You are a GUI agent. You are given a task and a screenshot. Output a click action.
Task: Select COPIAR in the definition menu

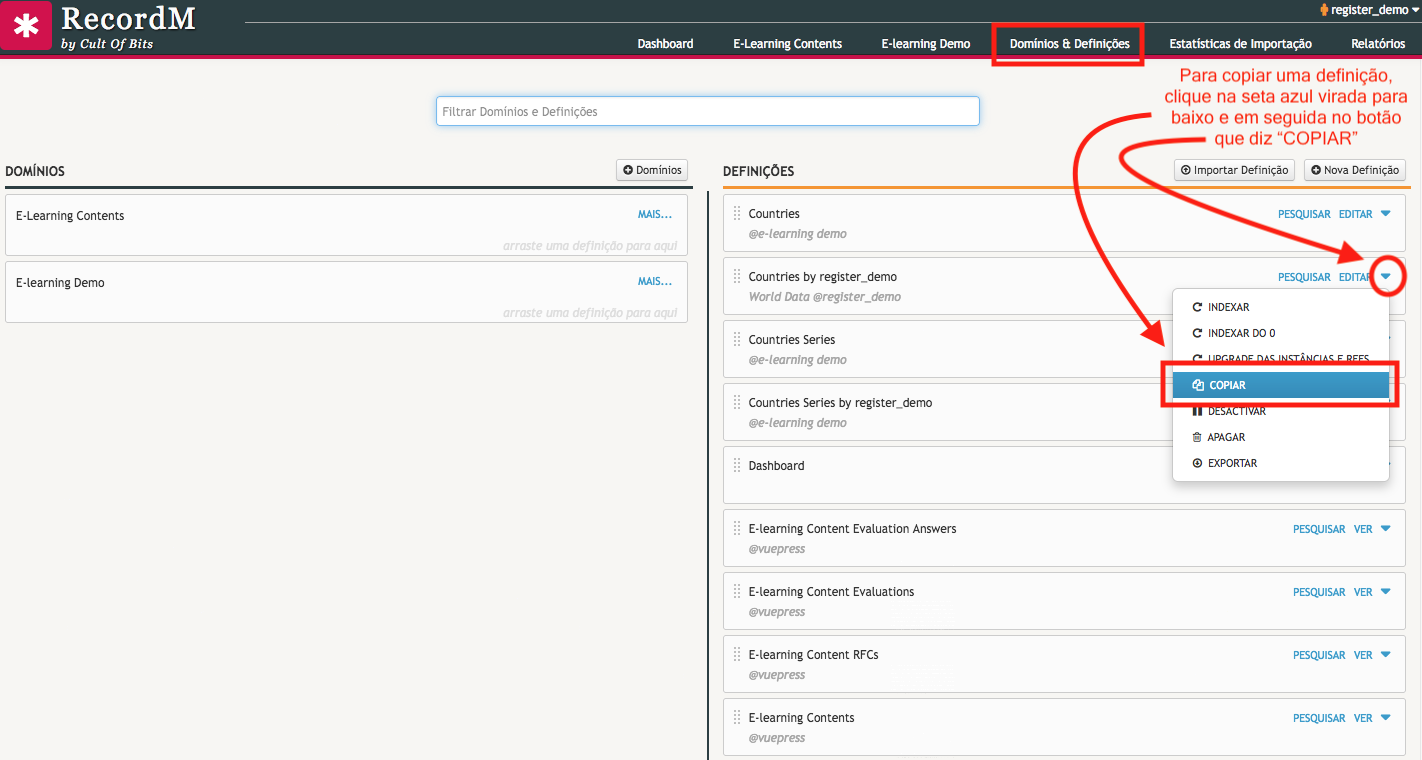(1281, 385)
